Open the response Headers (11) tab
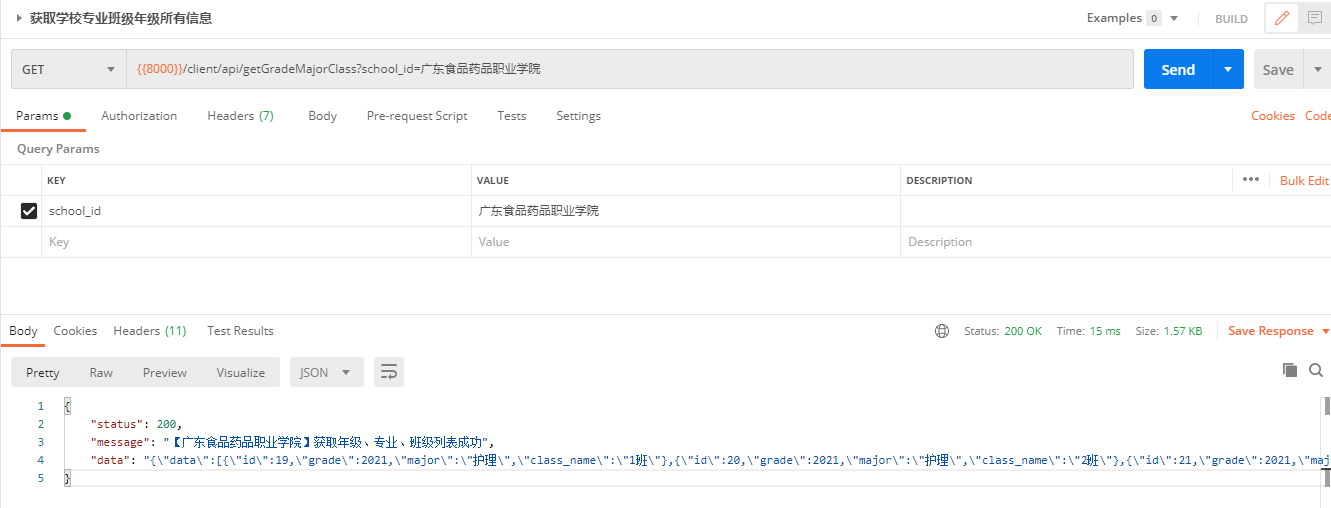 pos(150,331)
